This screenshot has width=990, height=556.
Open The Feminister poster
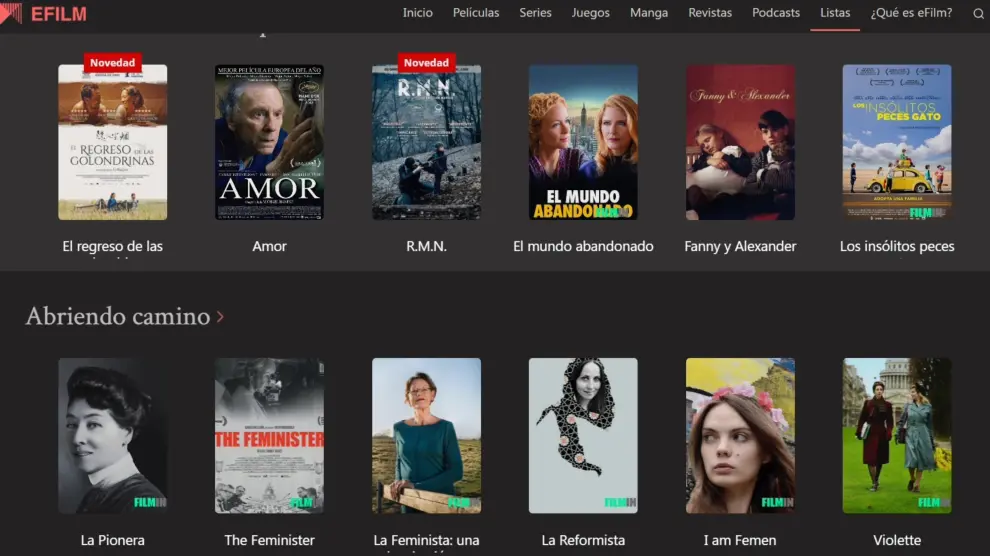269,435
